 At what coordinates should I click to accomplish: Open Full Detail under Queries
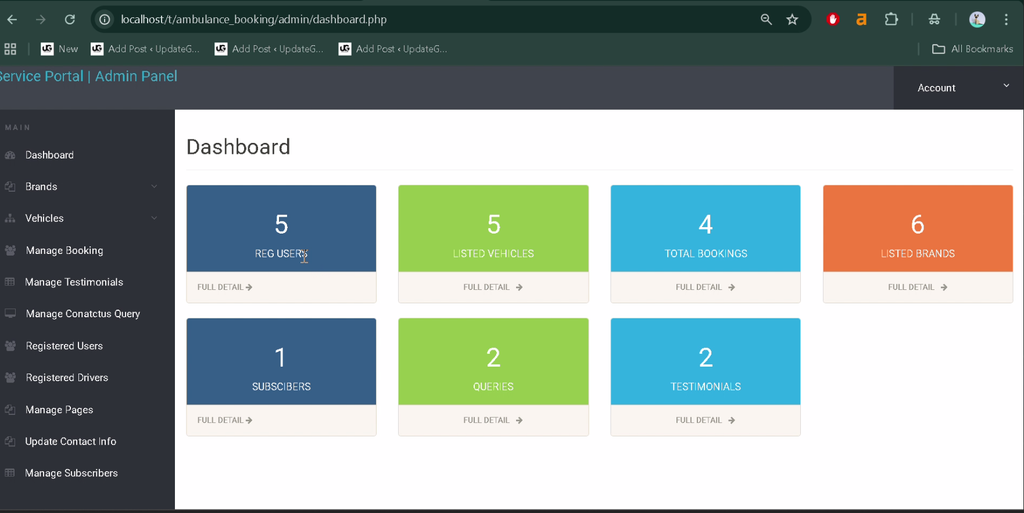(493, 420)
